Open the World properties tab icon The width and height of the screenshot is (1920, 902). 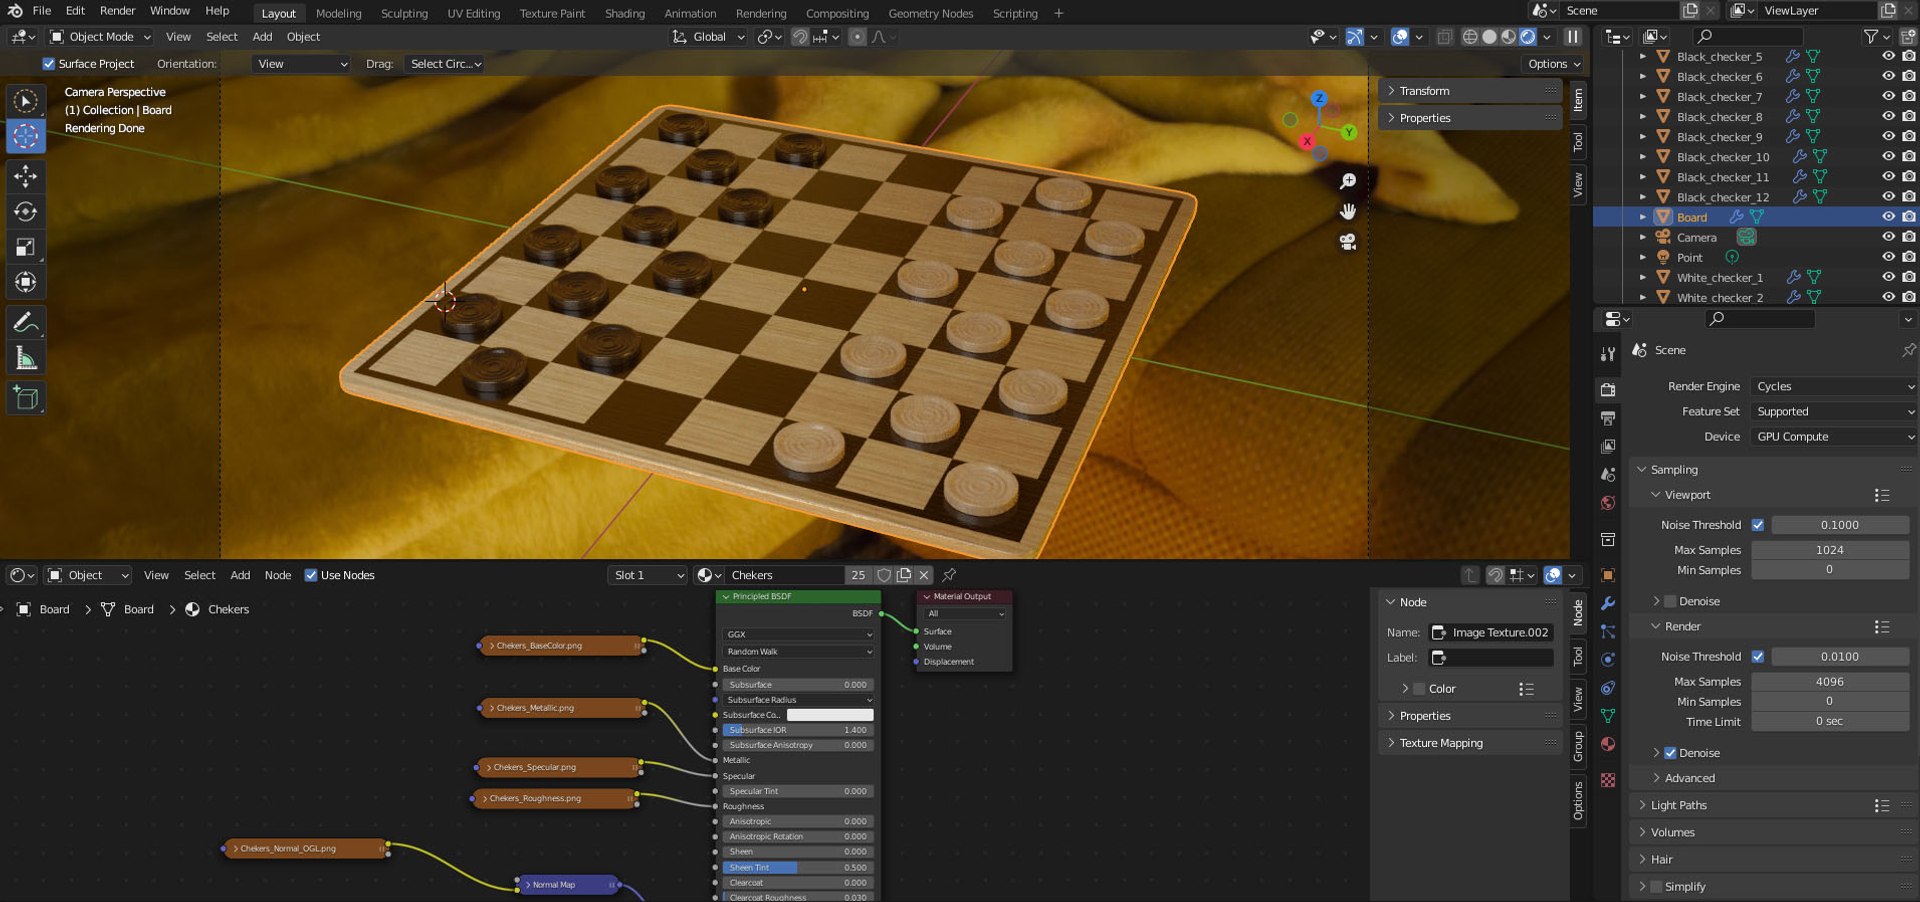coord(1608,503)
